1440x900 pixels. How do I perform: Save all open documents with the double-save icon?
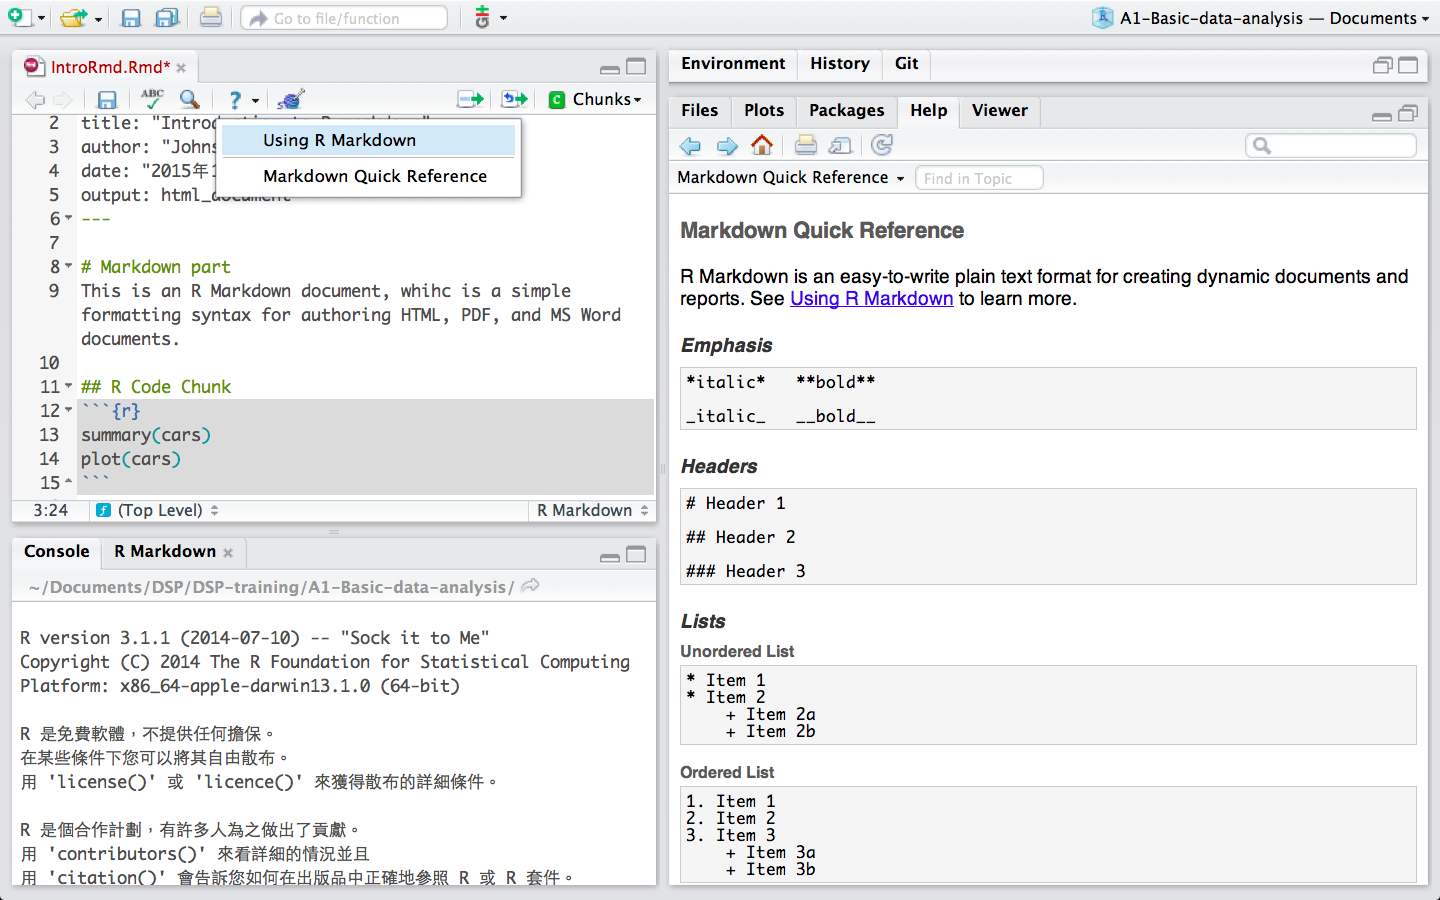[x=167, y=17]
